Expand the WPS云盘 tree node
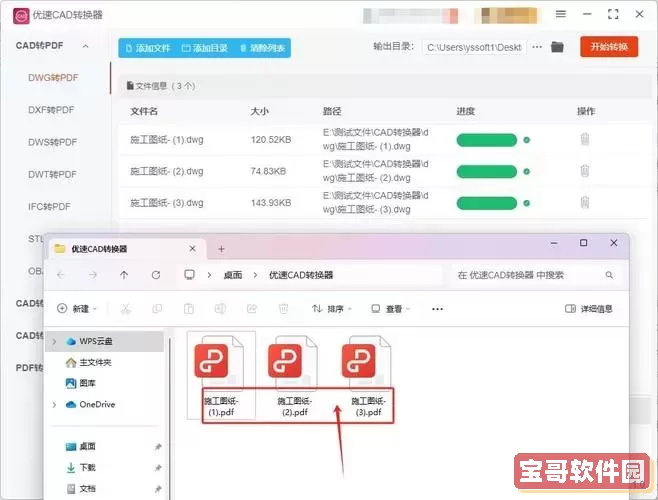 tap(54, 341)
